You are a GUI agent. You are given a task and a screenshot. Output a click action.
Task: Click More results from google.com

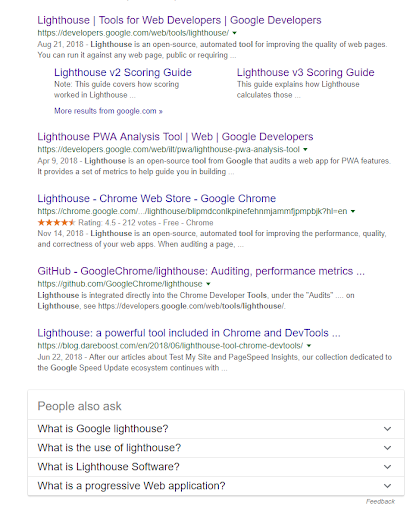click(x=108, y=111)
